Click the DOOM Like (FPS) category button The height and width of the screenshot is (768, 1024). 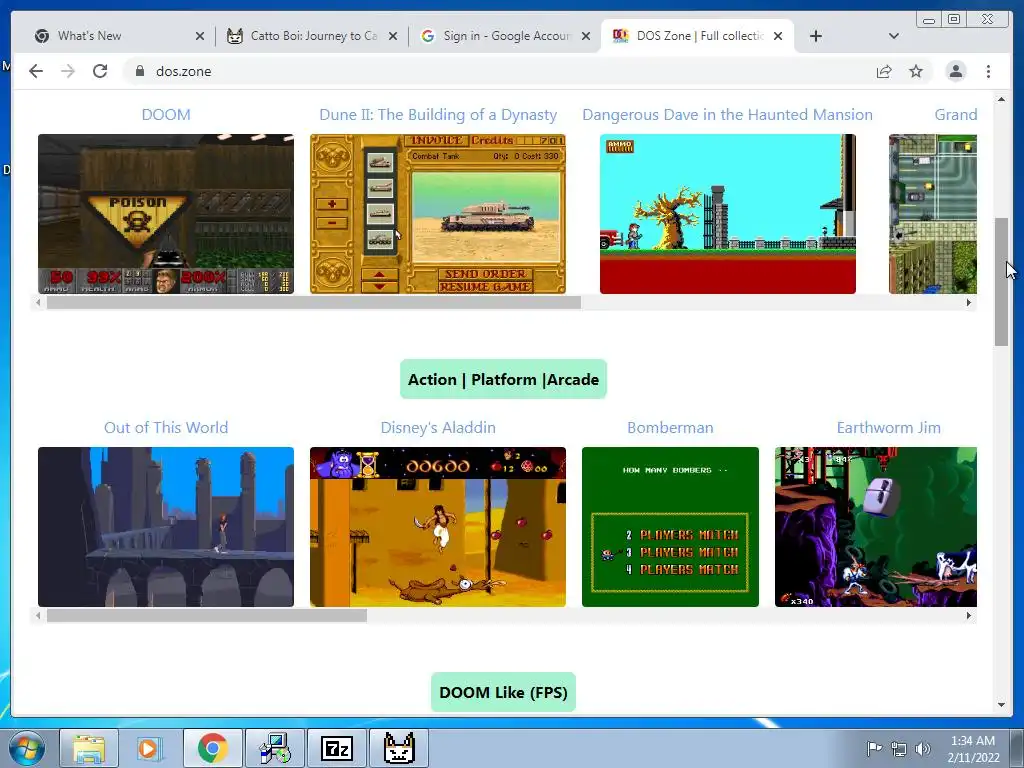[x=503, y=692]
